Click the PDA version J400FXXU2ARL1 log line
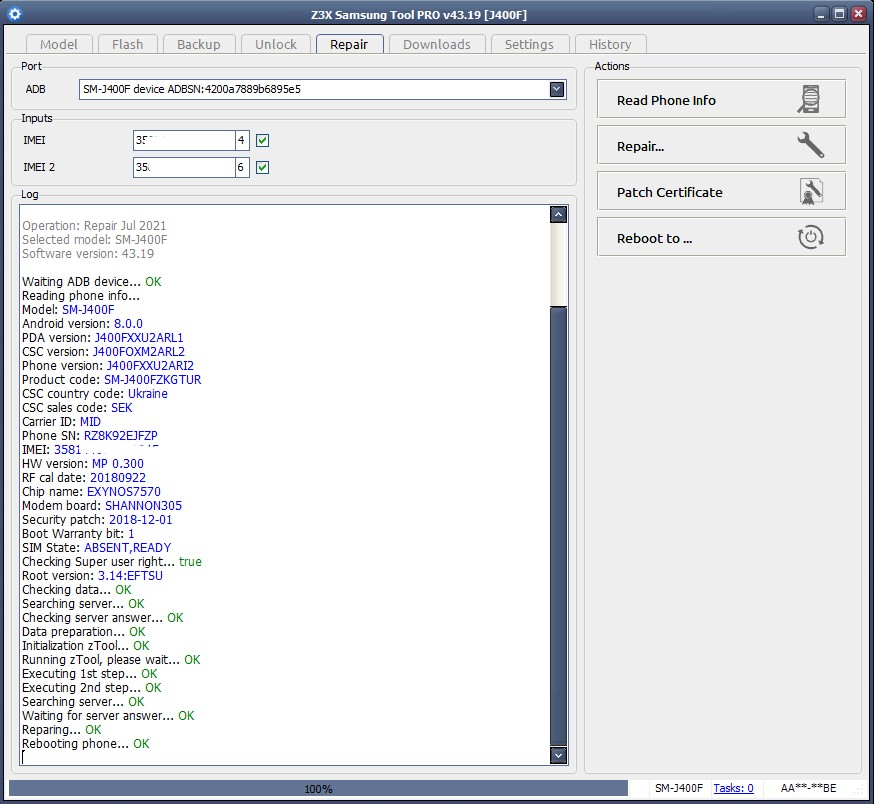Screen dimensions: 874x804 point(103,337)
